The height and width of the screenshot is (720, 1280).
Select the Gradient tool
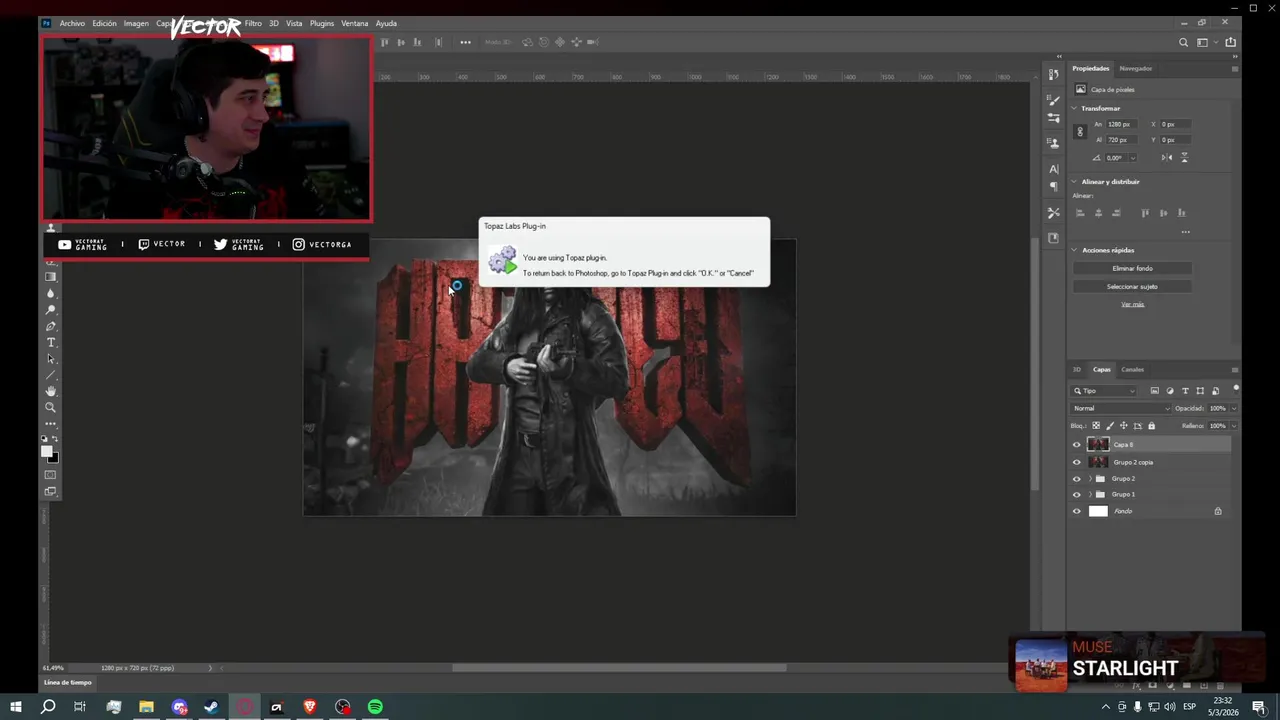[51, 277]
